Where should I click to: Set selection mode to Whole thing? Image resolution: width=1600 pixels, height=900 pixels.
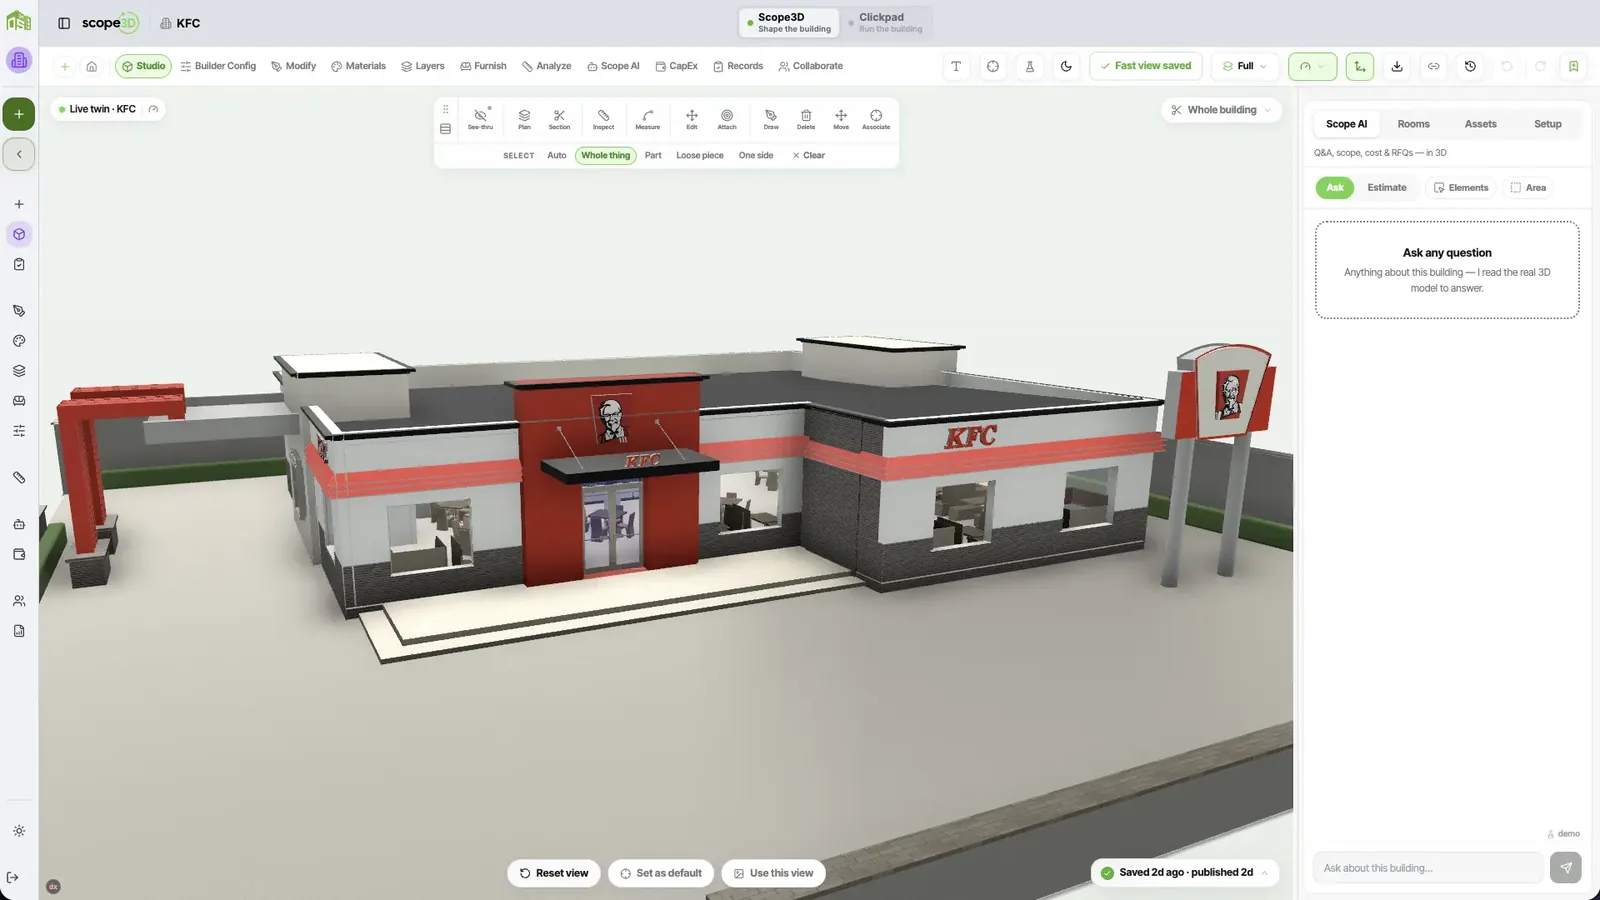(606, 155)
